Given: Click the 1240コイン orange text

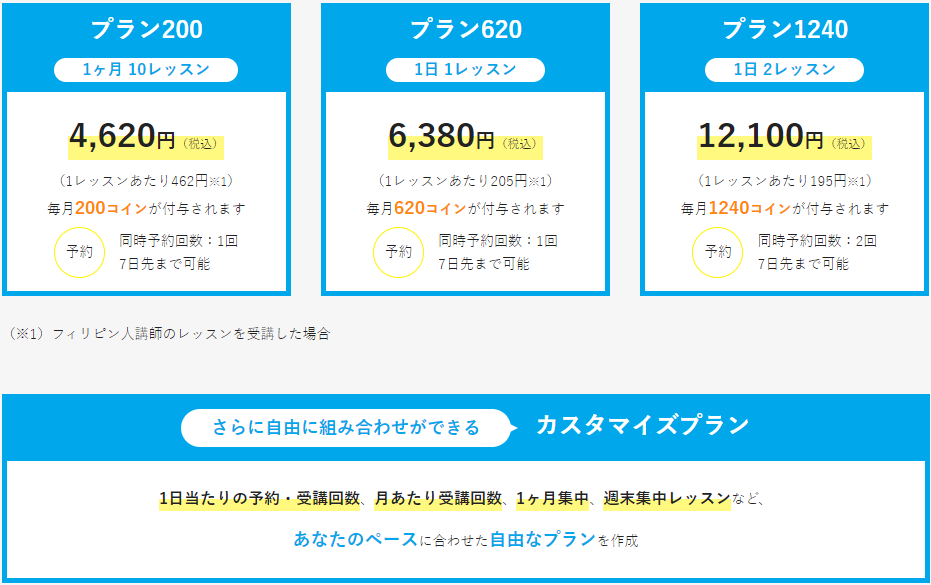Looking at the screenshot, I should [750, 208].
